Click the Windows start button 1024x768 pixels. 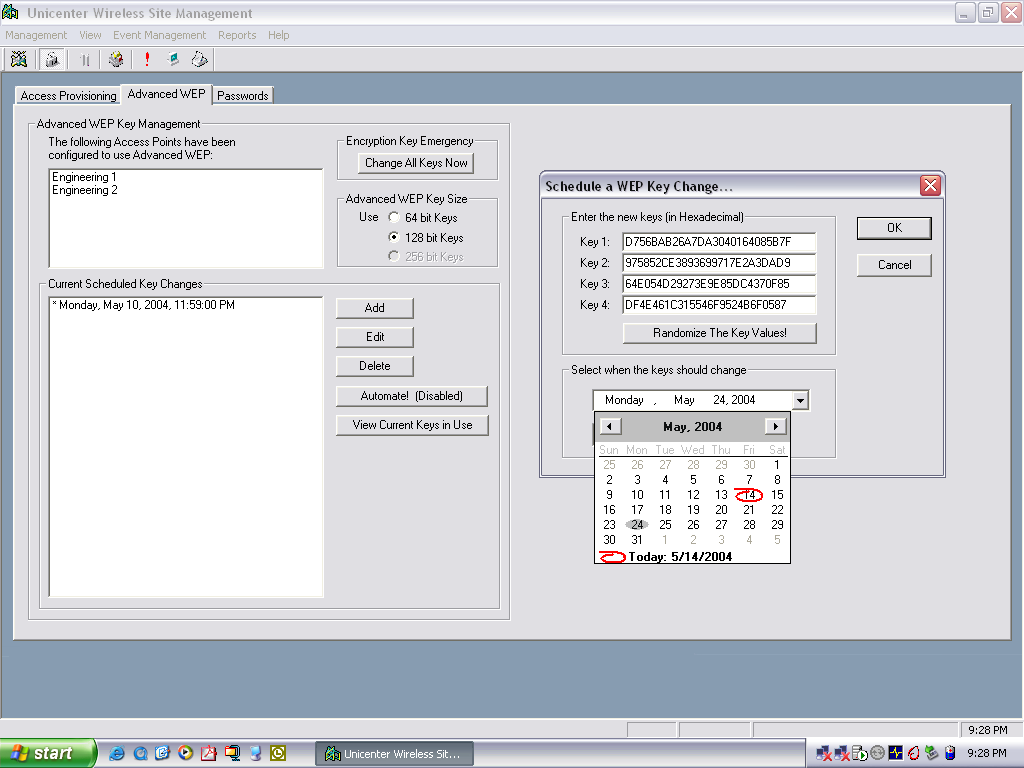tap(48, 753)
